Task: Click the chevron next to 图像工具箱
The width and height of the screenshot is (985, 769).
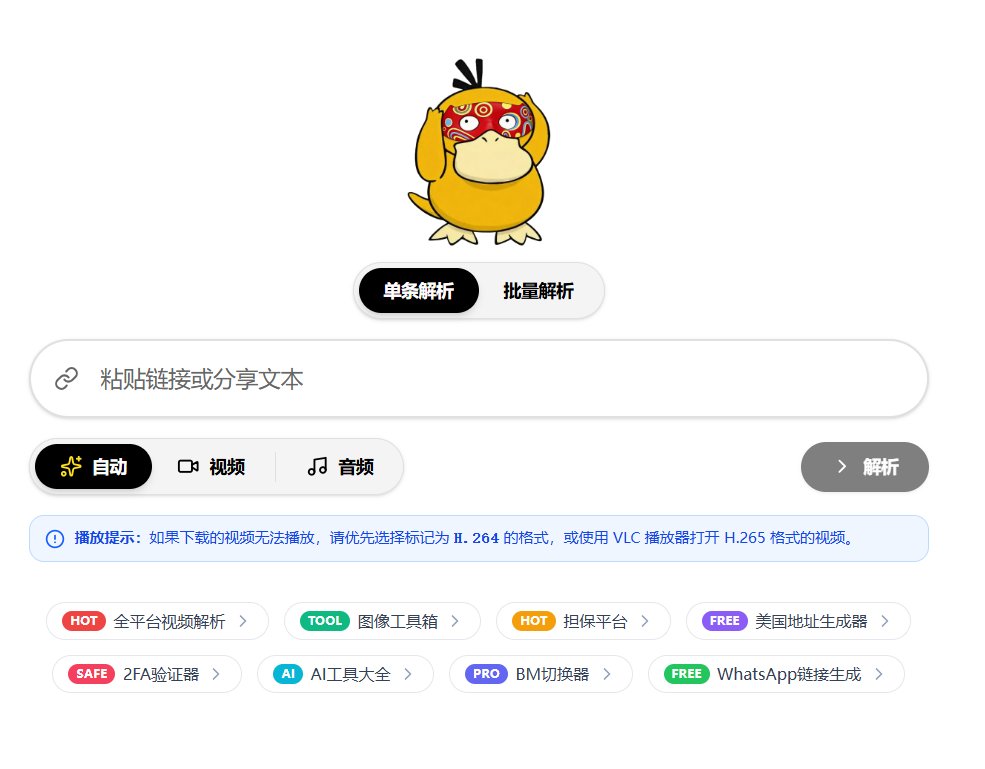Action: (x=455, y=621)
